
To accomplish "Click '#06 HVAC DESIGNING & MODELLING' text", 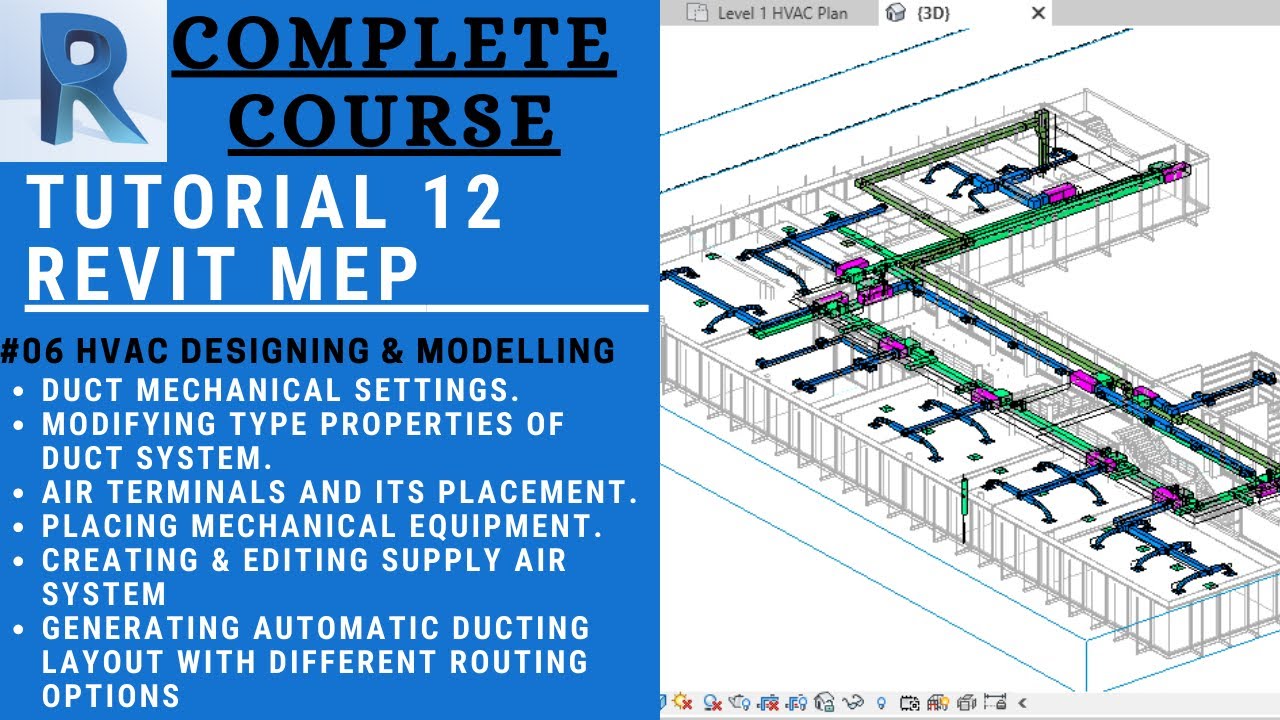I will (x=308, y=350).
